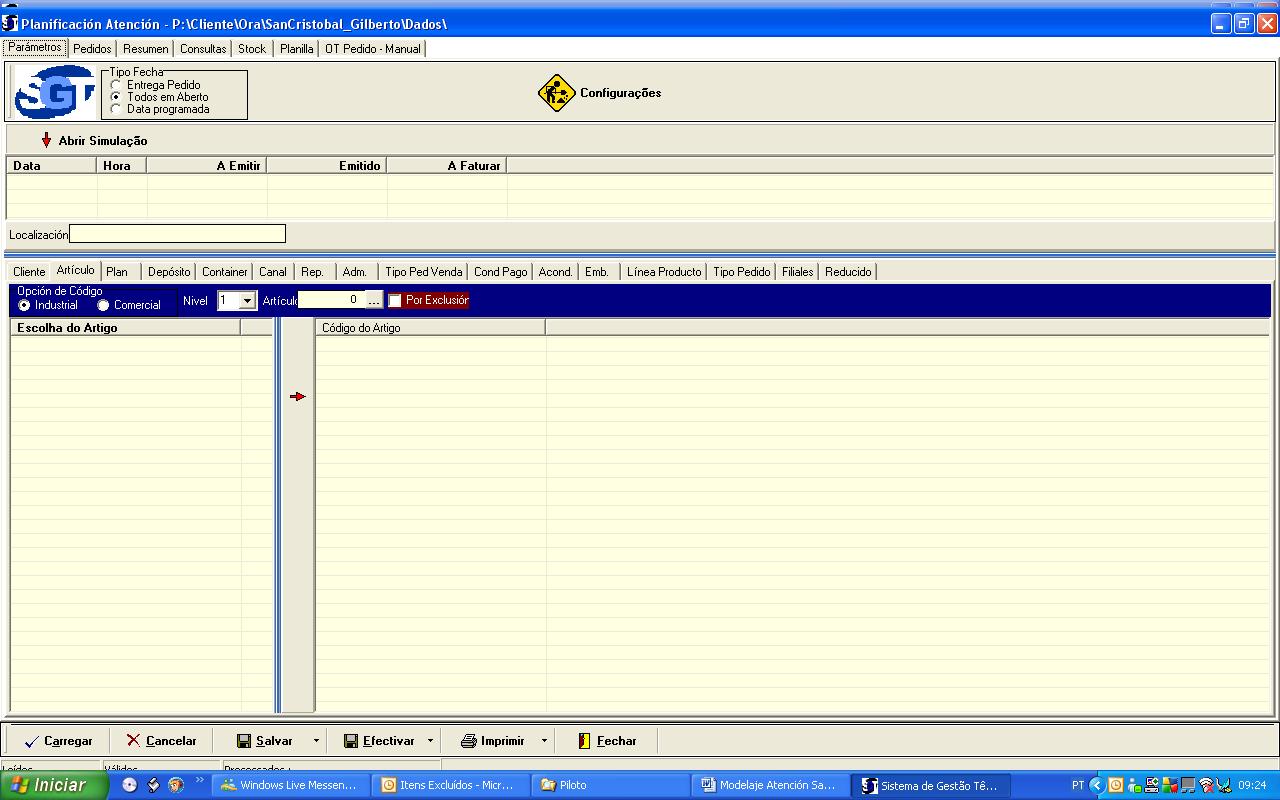Image resolution: width=1280 pixels, height=800 pixels.
Task: Click the Windows Iniciar start button
Action: tap(54, 785)
